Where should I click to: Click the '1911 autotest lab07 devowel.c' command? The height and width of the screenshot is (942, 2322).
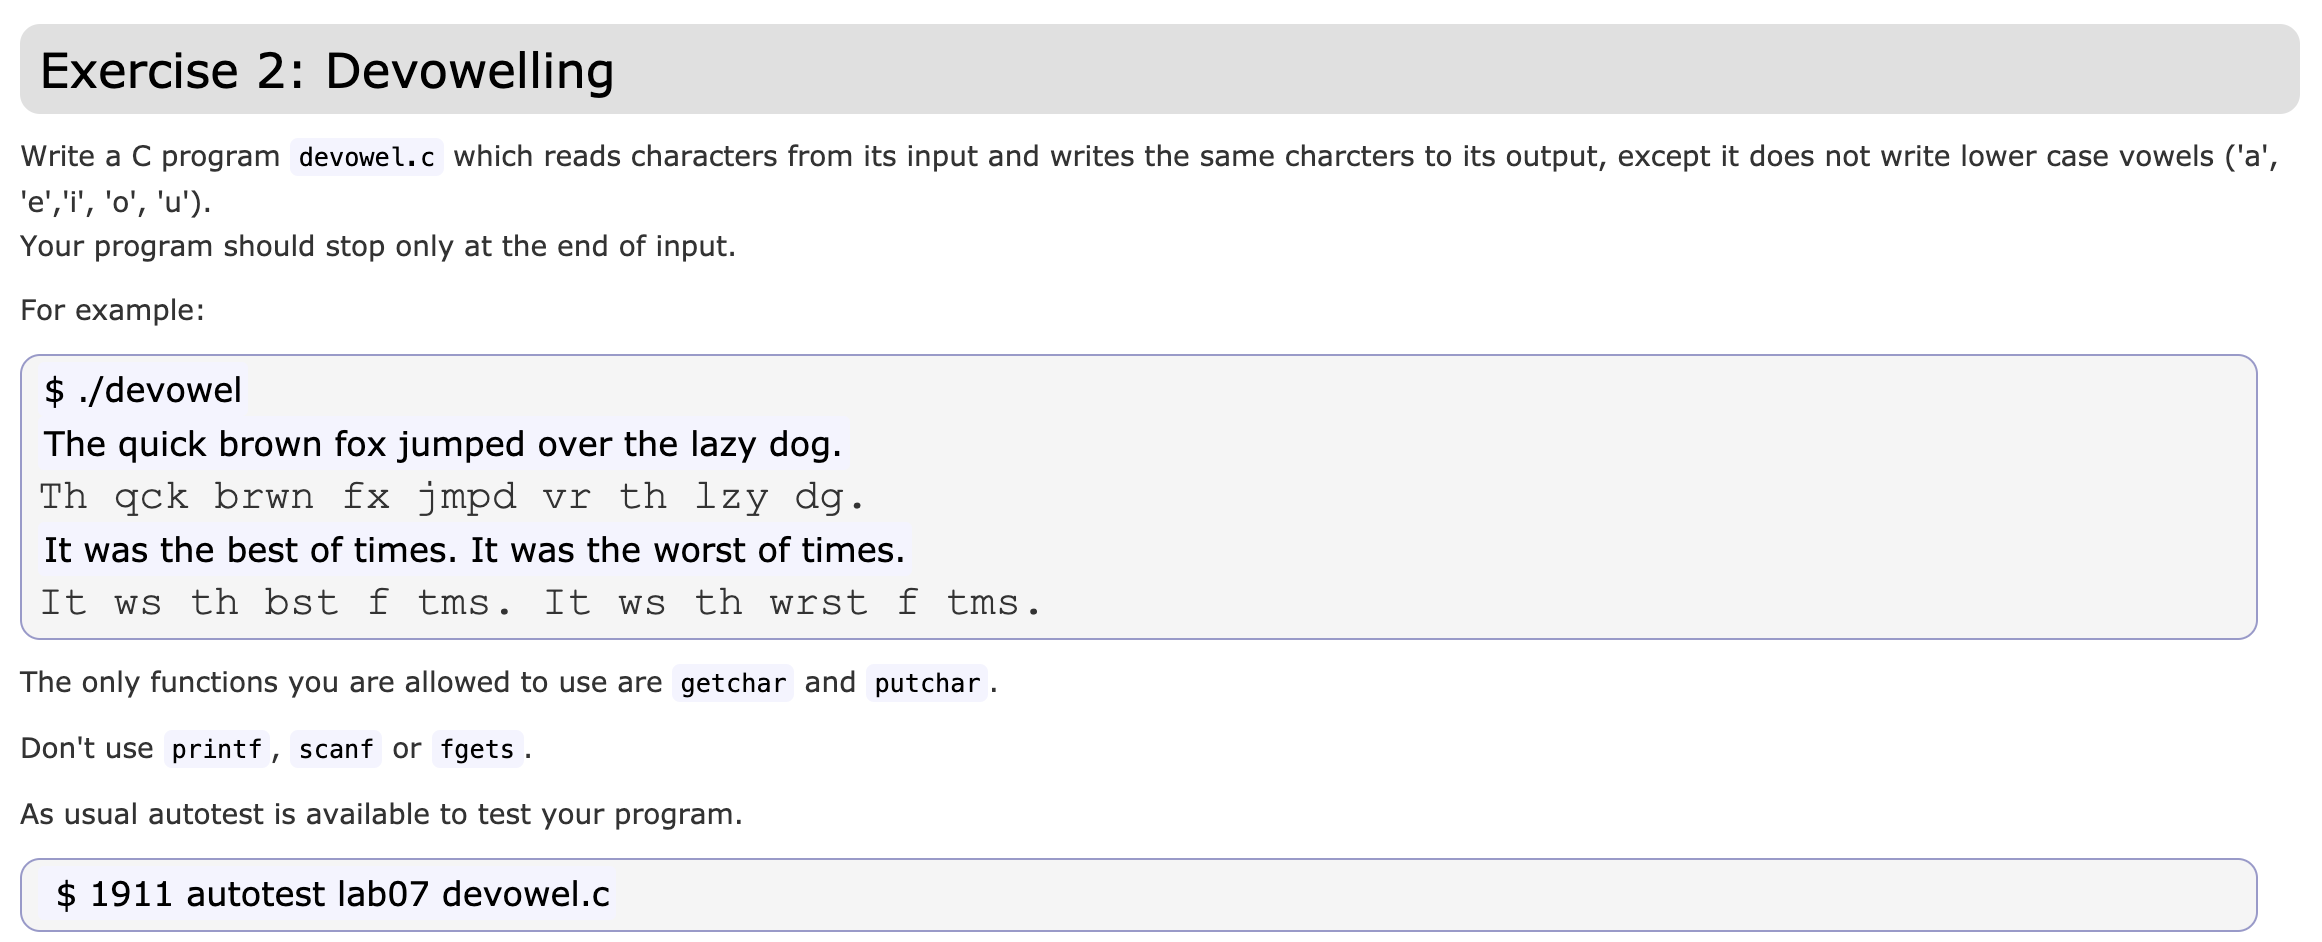click(x=333, y=894)
